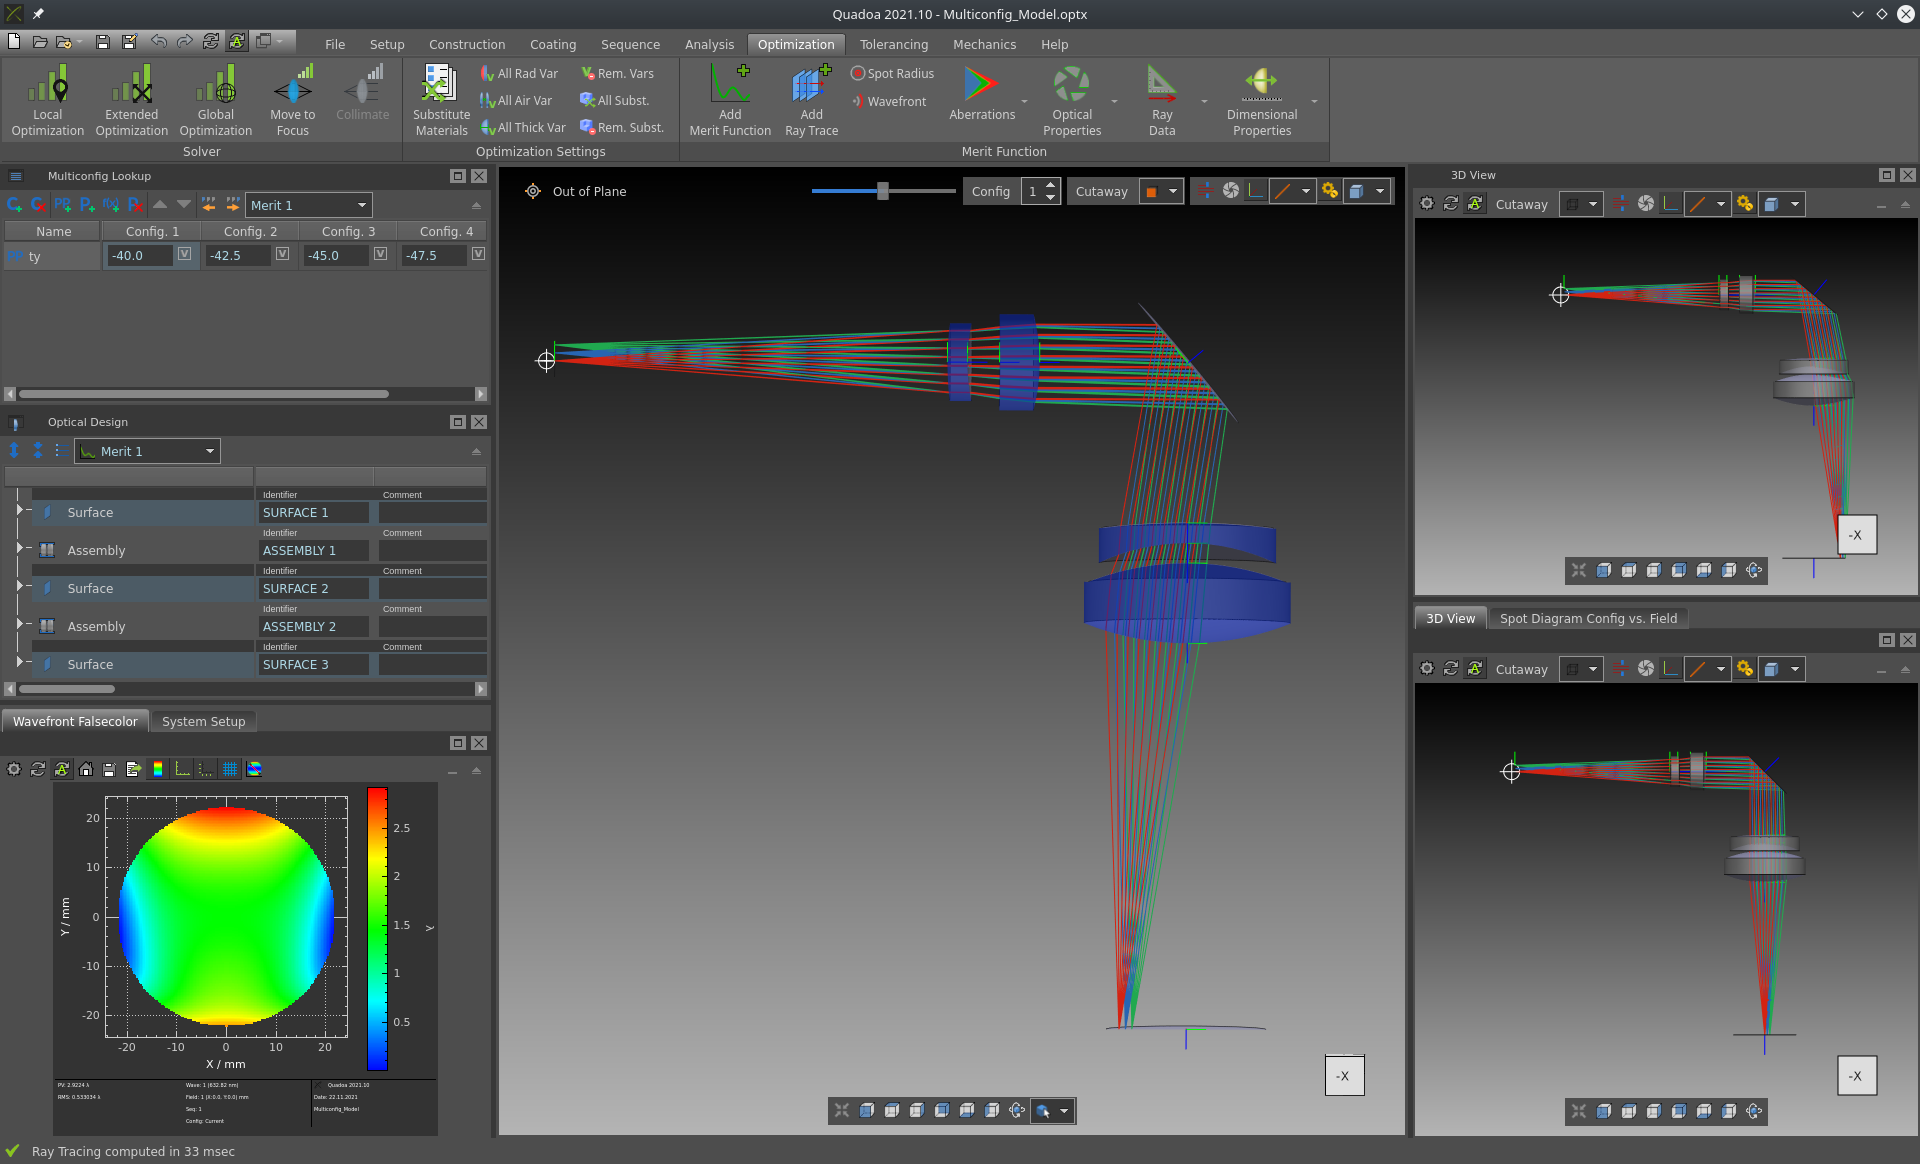
Task: Open Spot Diagram Config vs. Field tab
Action: click(1588, 618)
